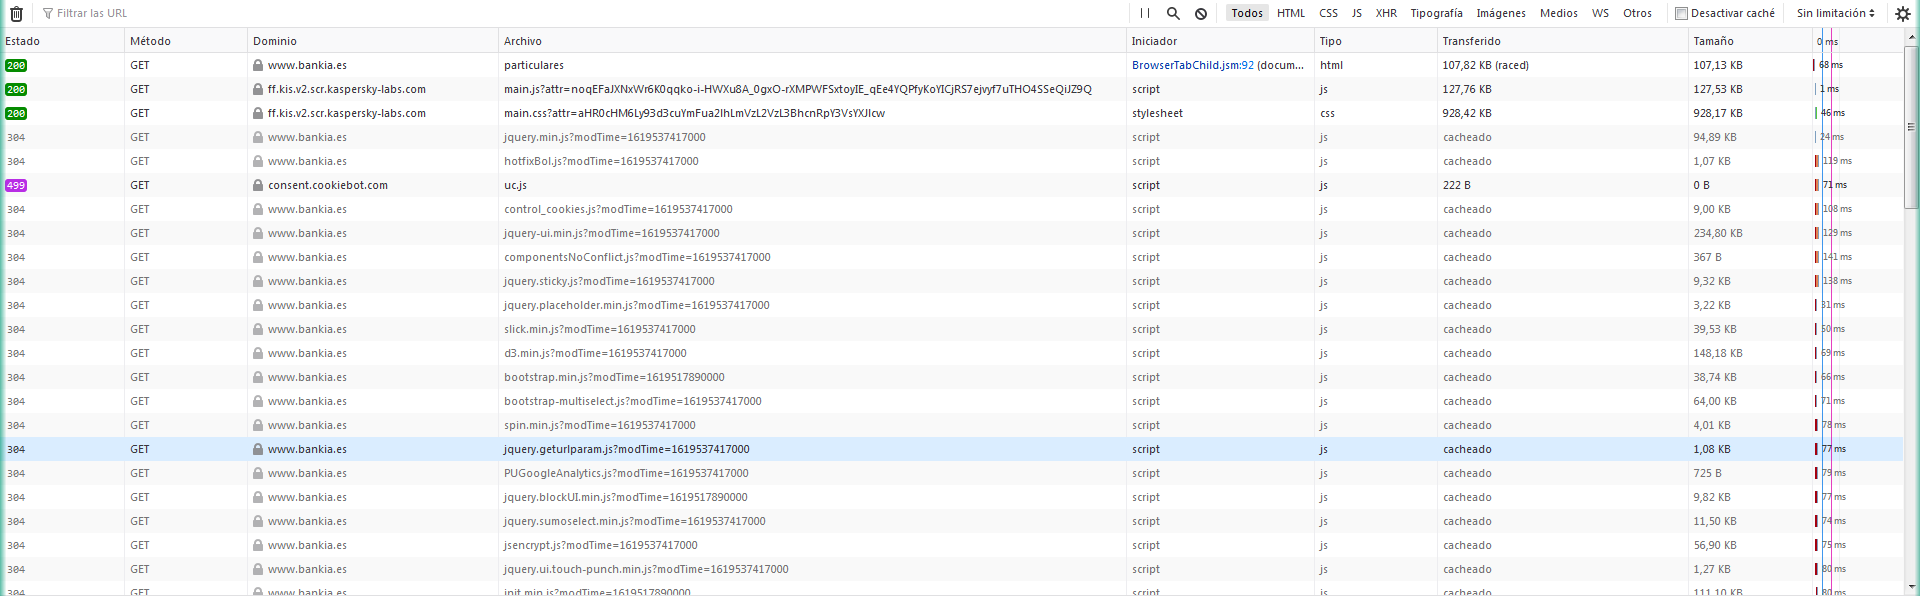Toggle the XHR request filter
This screenshot has height=596, width=1920.
(x=1386, y=14)
